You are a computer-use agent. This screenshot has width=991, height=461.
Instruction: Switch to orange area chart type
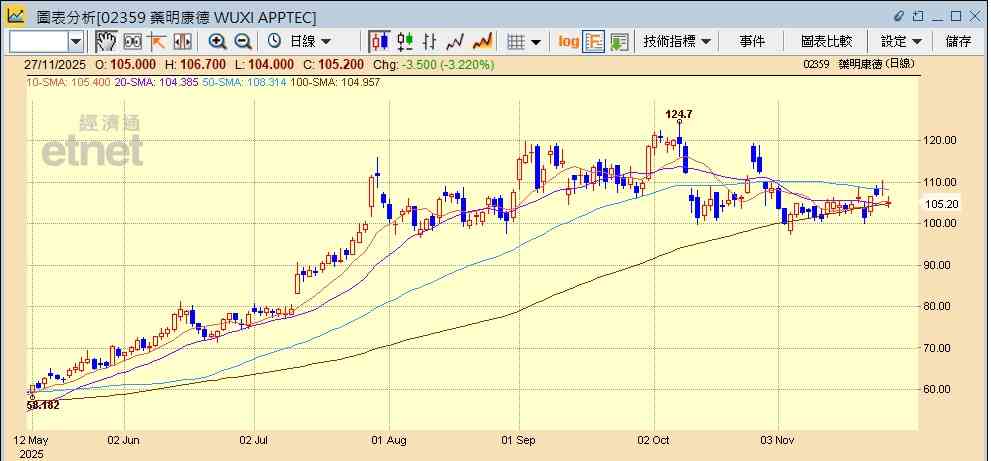click(482, 41)
